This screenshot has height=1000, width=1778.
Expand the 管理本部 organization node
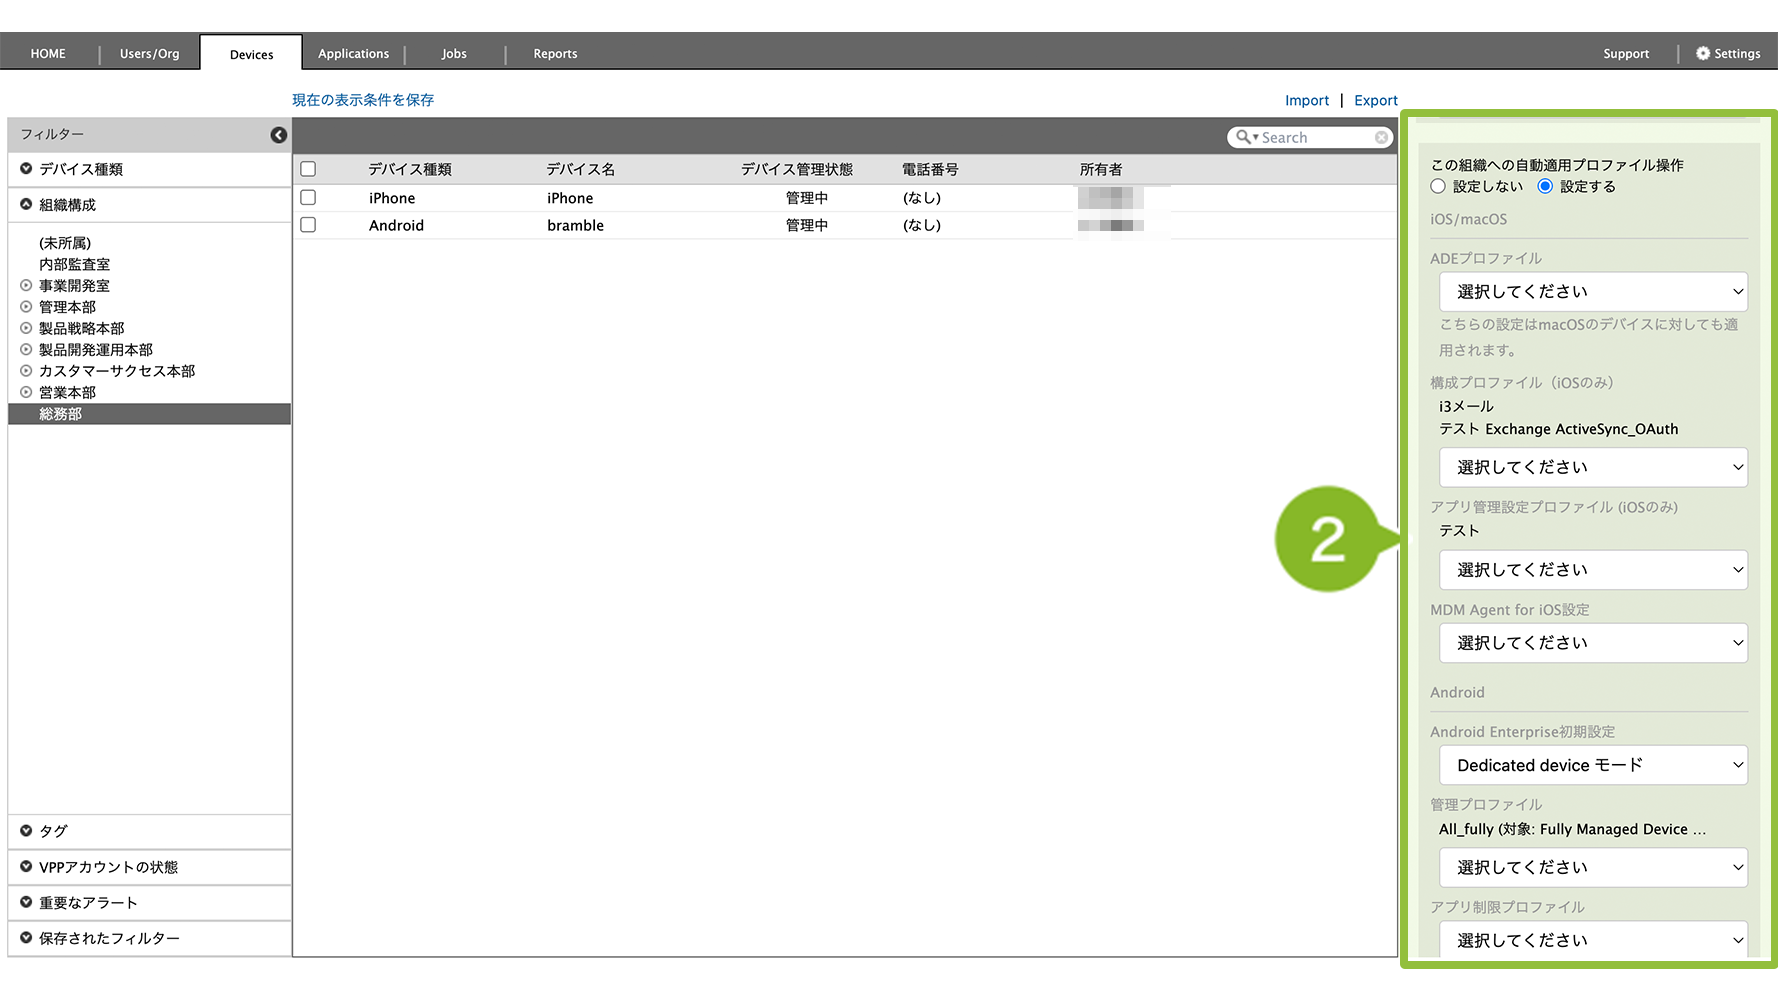coord(26,307)
